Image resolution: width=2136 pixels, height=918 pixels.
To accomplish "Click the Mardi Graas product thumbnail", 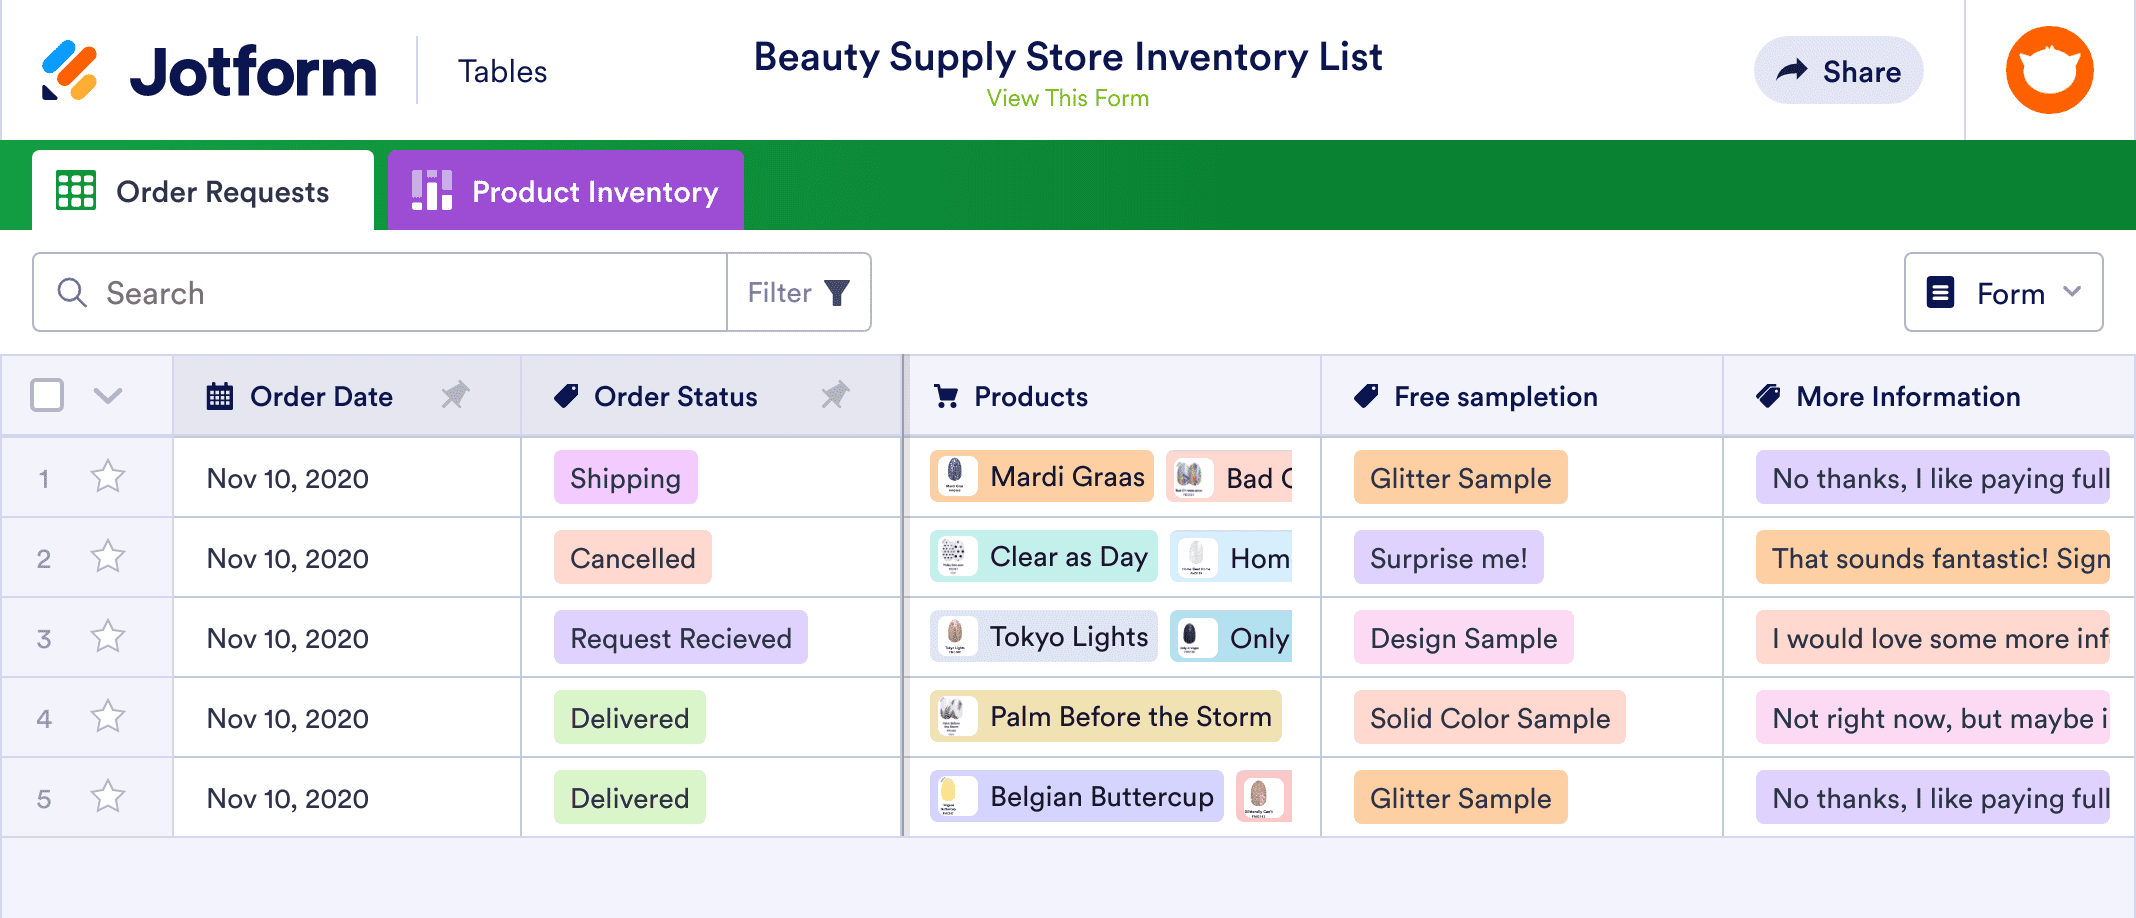I will click(x=955, y=476).
